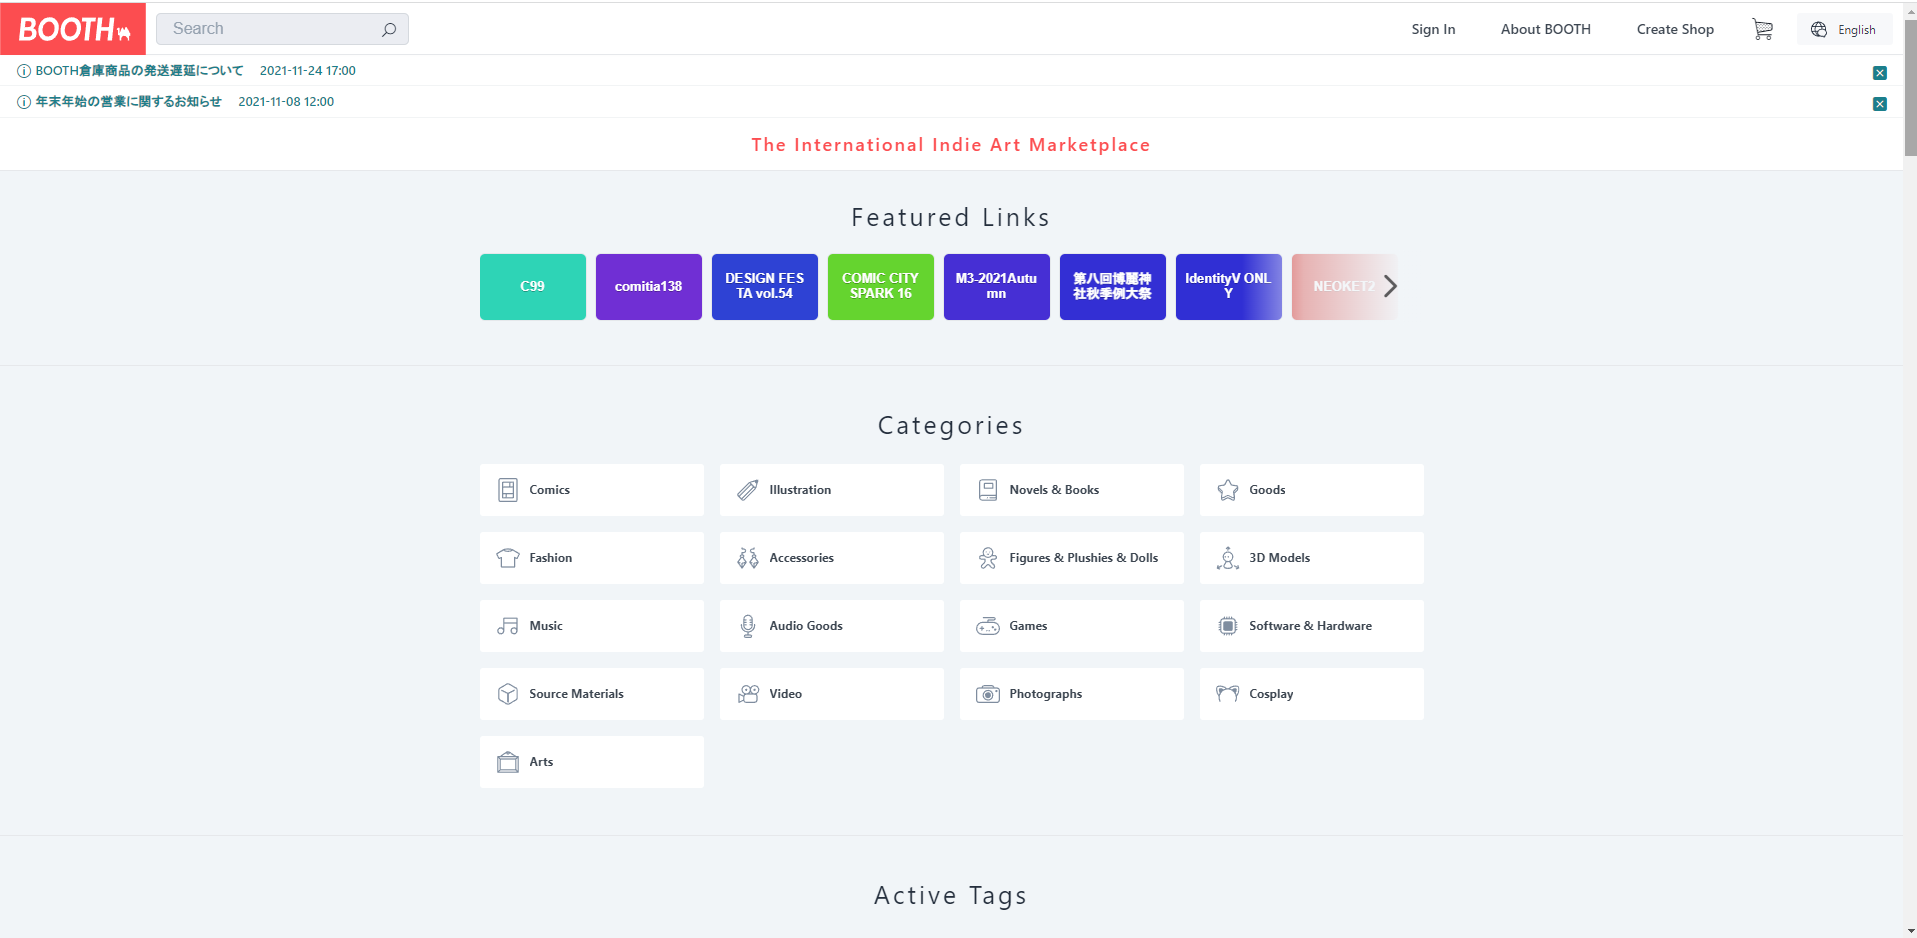This screenshot has height=938, width=1917.
Task: Dismiss the 2021-11-24 announcement notice
Action: (x=1879, y=73)
